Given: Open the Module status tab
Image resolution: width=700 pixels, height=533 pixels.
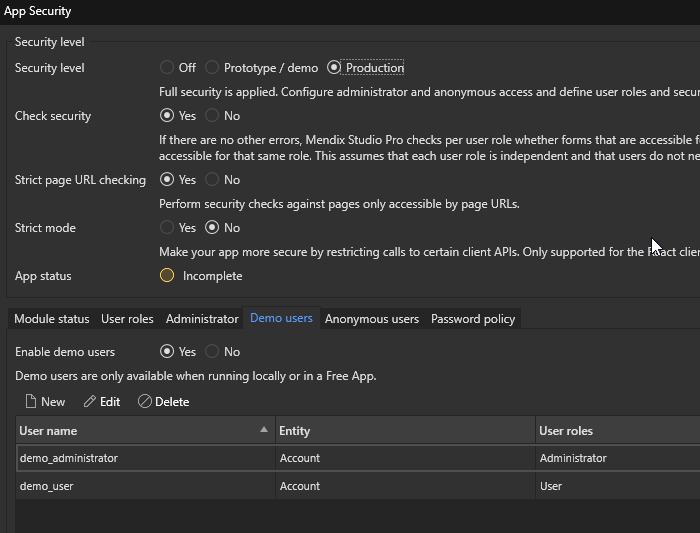Looking at the screenshot, I should pos(52,319).
